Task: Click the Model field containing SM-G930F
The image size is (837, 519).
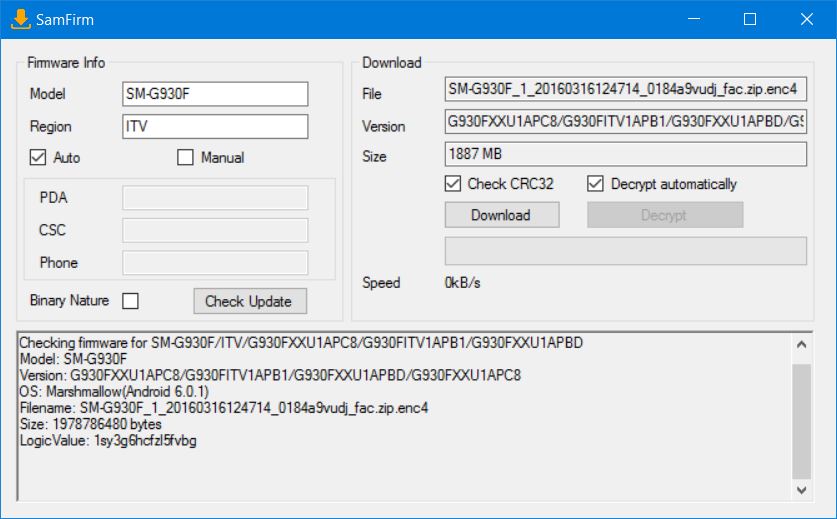Action: [x=214, y=94]
